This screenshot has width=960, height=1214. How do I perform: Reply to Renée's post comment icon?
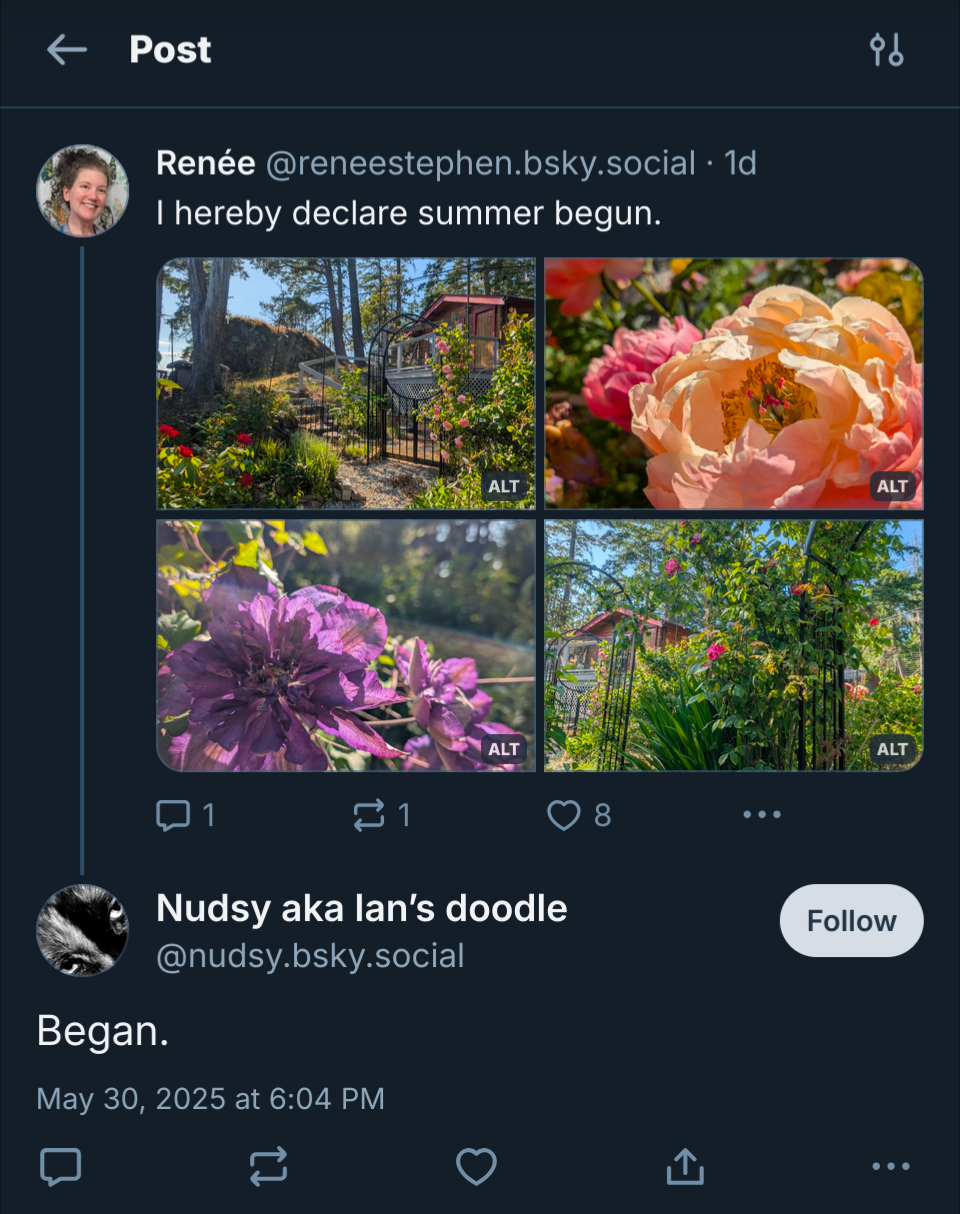[x=173, y=816]
